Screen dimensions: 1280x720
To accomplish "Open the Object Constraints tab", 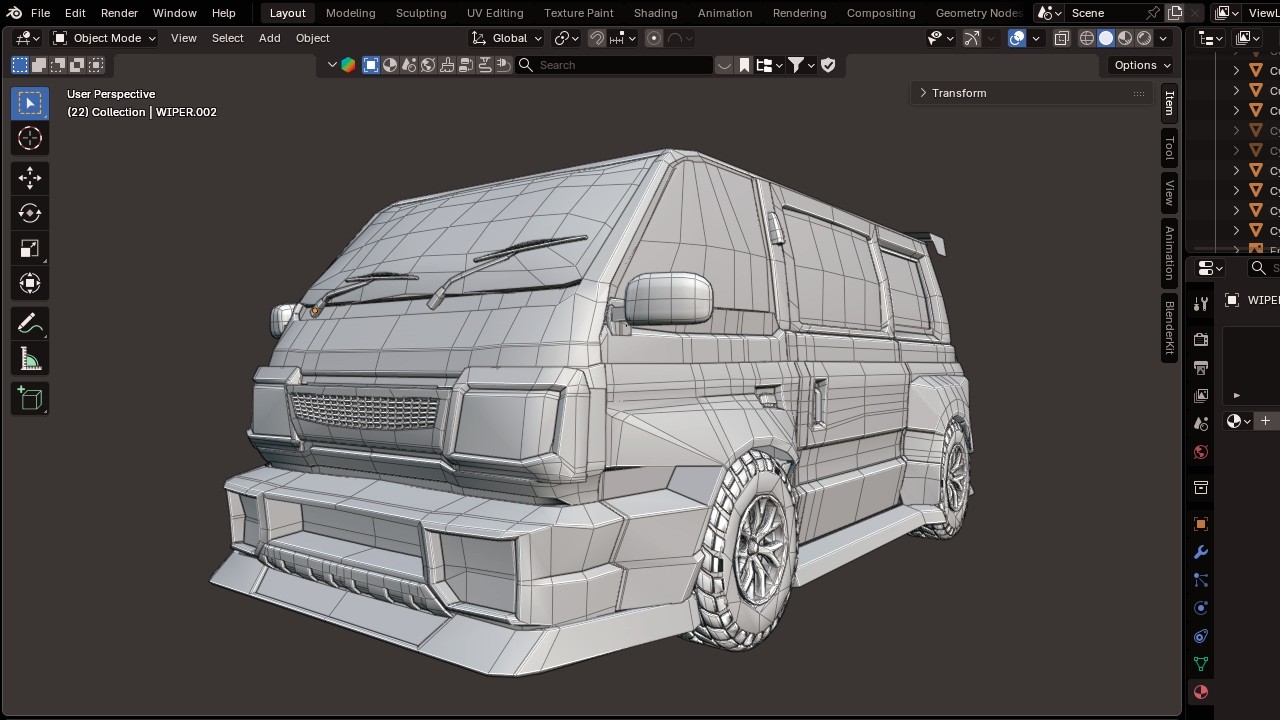I will 1201,636.
